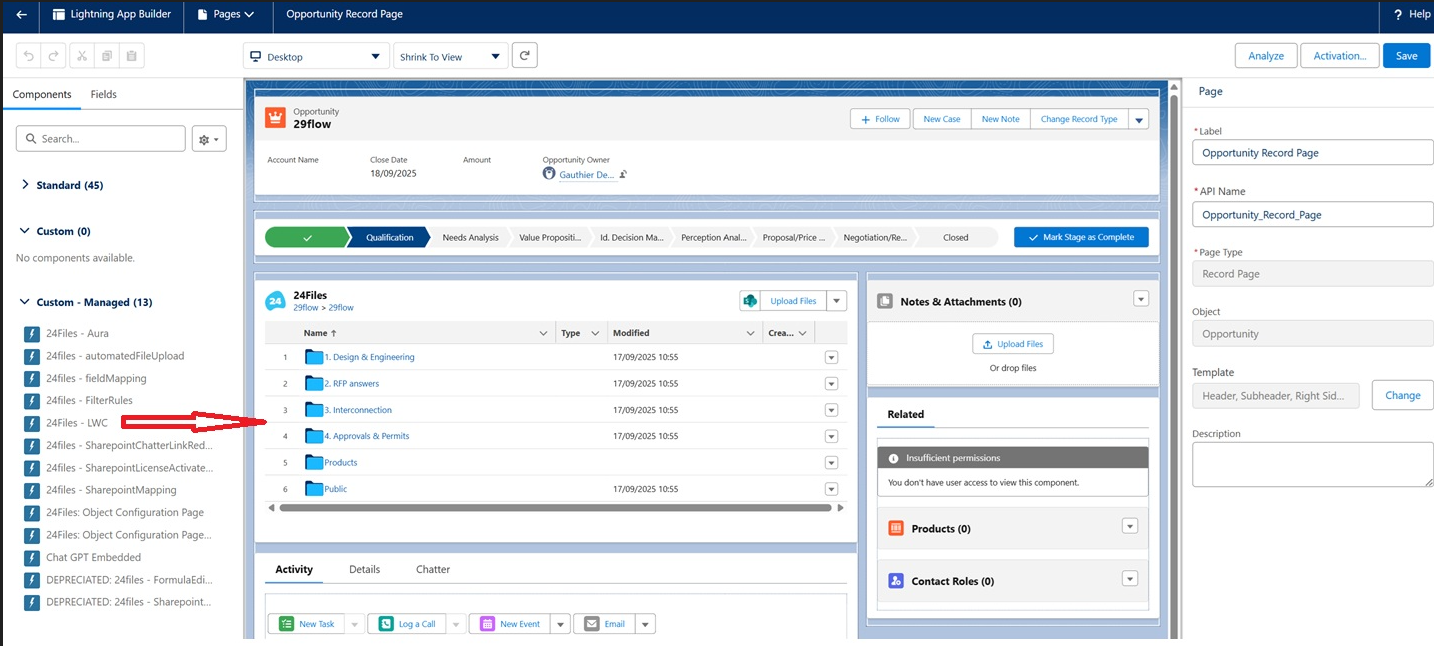Screen dimensions: 1434x646
Task: Select the 24Files - LWC component
Action: pos(77,423)
